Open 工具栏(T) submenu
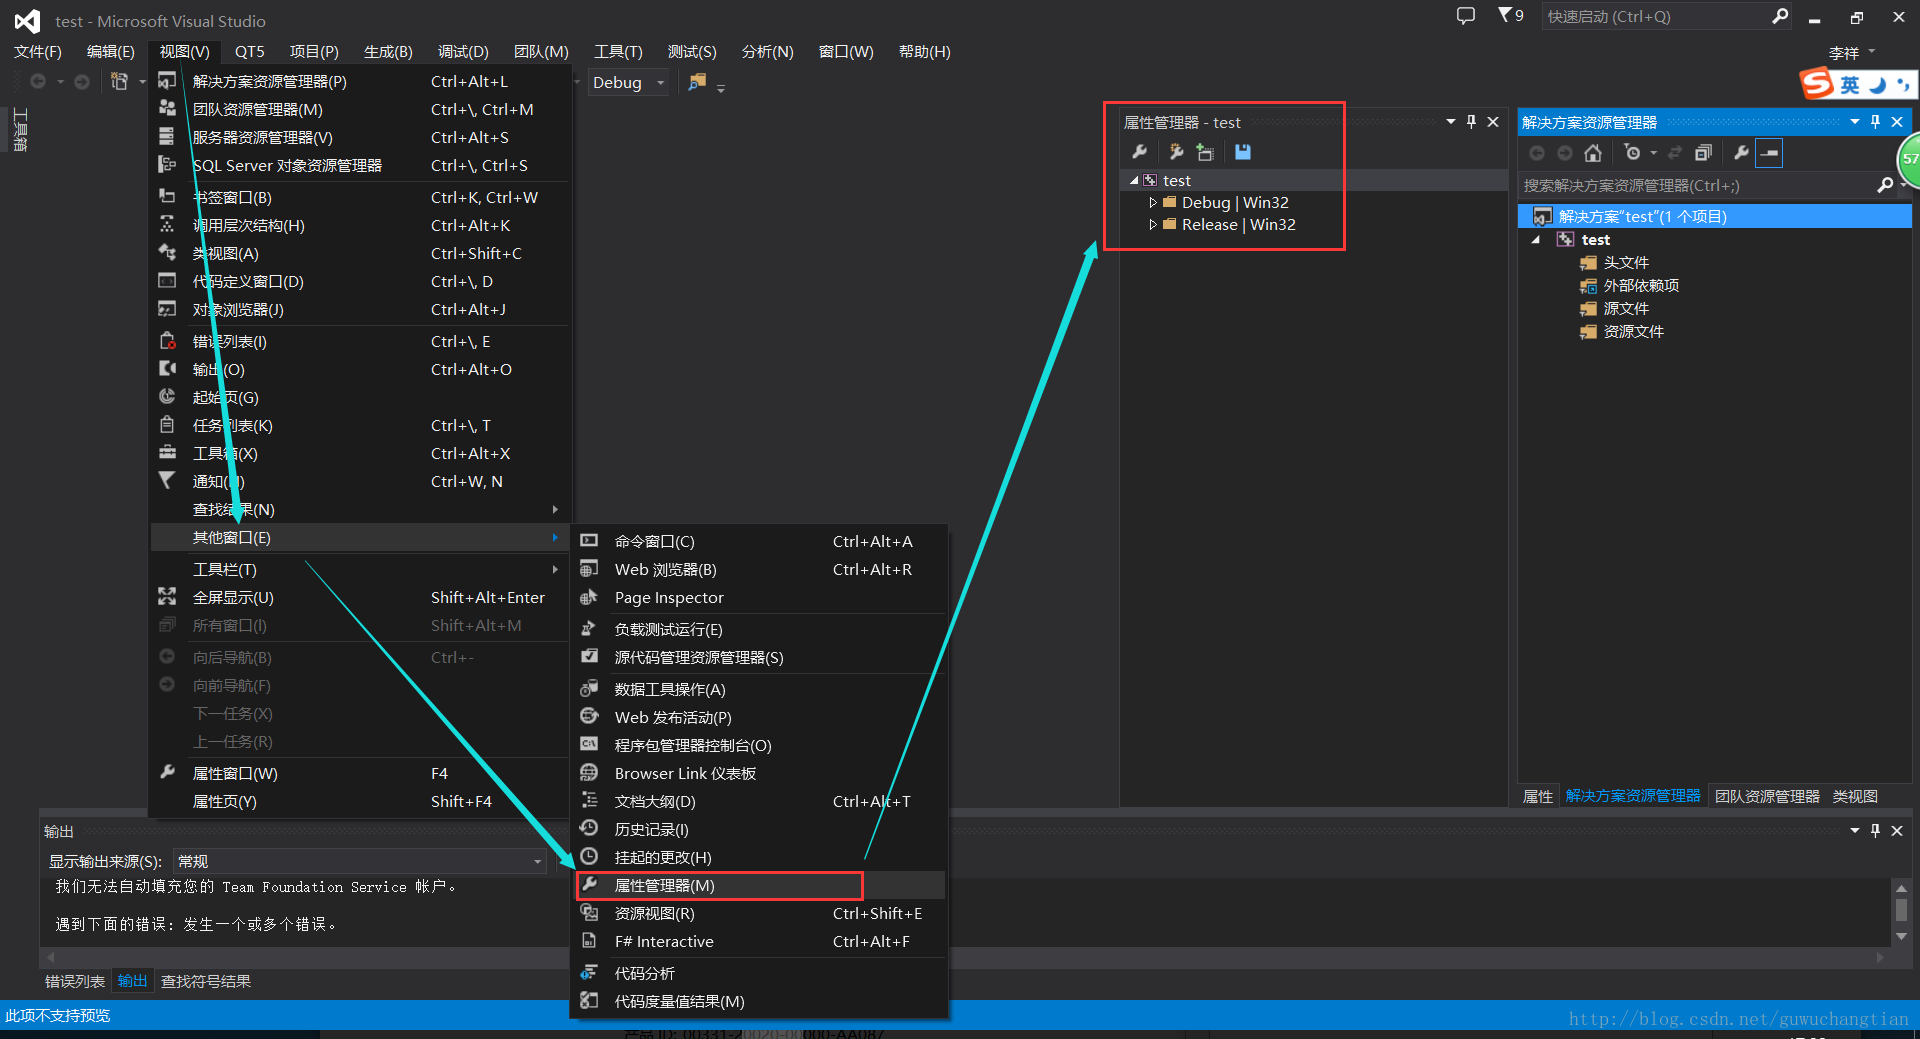 click(x=360, y=569)
